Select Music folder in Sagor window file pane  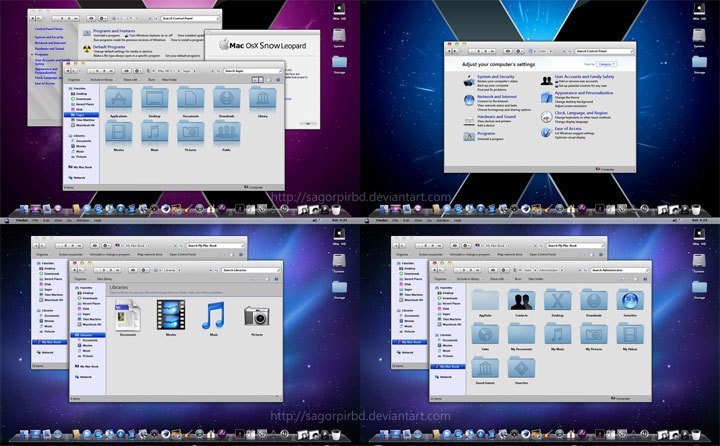(x=154, y=133)
